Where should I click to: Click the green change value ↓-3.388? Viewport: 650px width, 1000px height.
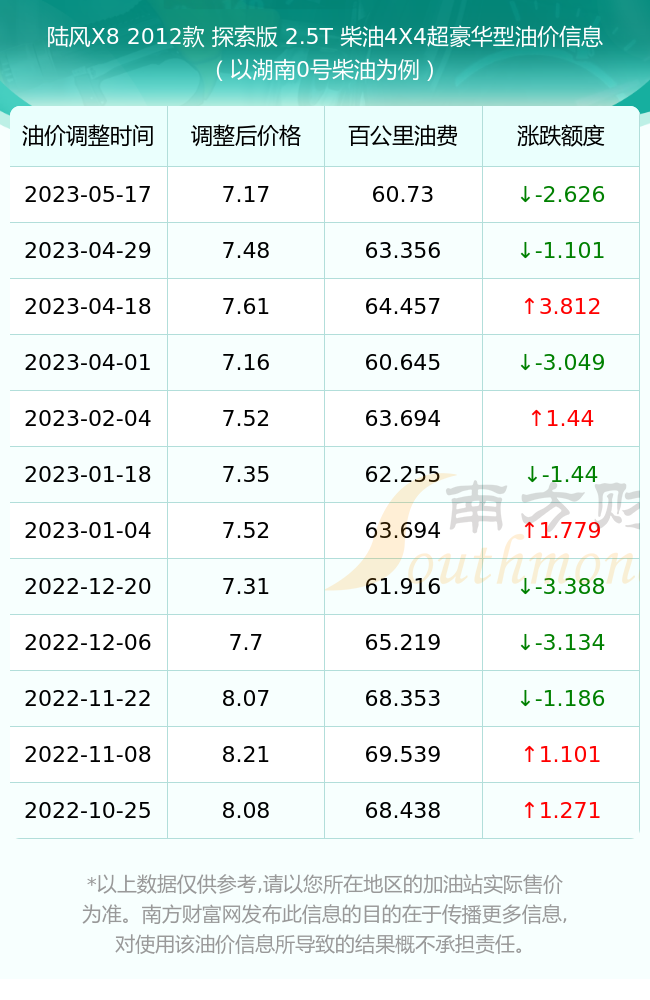pyautogui.click(x=561, y=587)
